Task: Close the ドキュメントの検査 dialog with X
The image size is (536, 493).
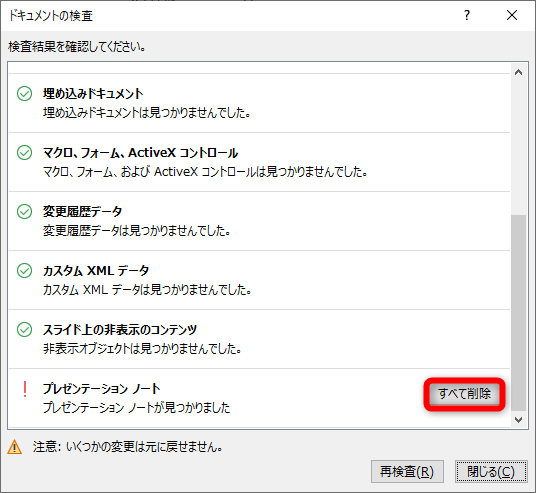Action: (x=512, y=15)
